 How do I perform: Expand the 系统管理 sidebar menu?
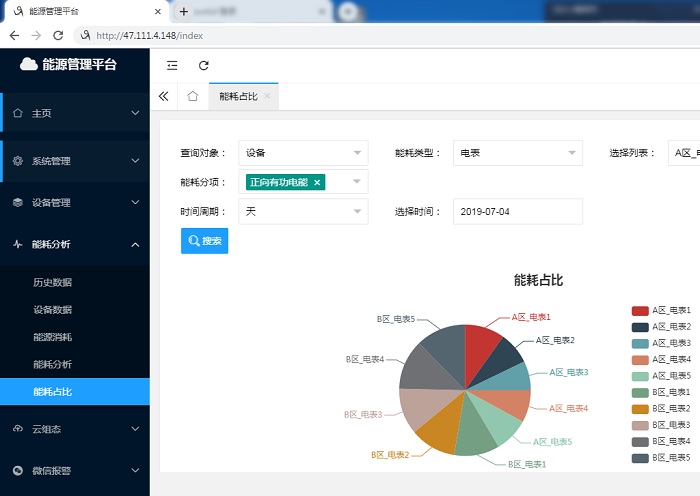coord(75,161)
